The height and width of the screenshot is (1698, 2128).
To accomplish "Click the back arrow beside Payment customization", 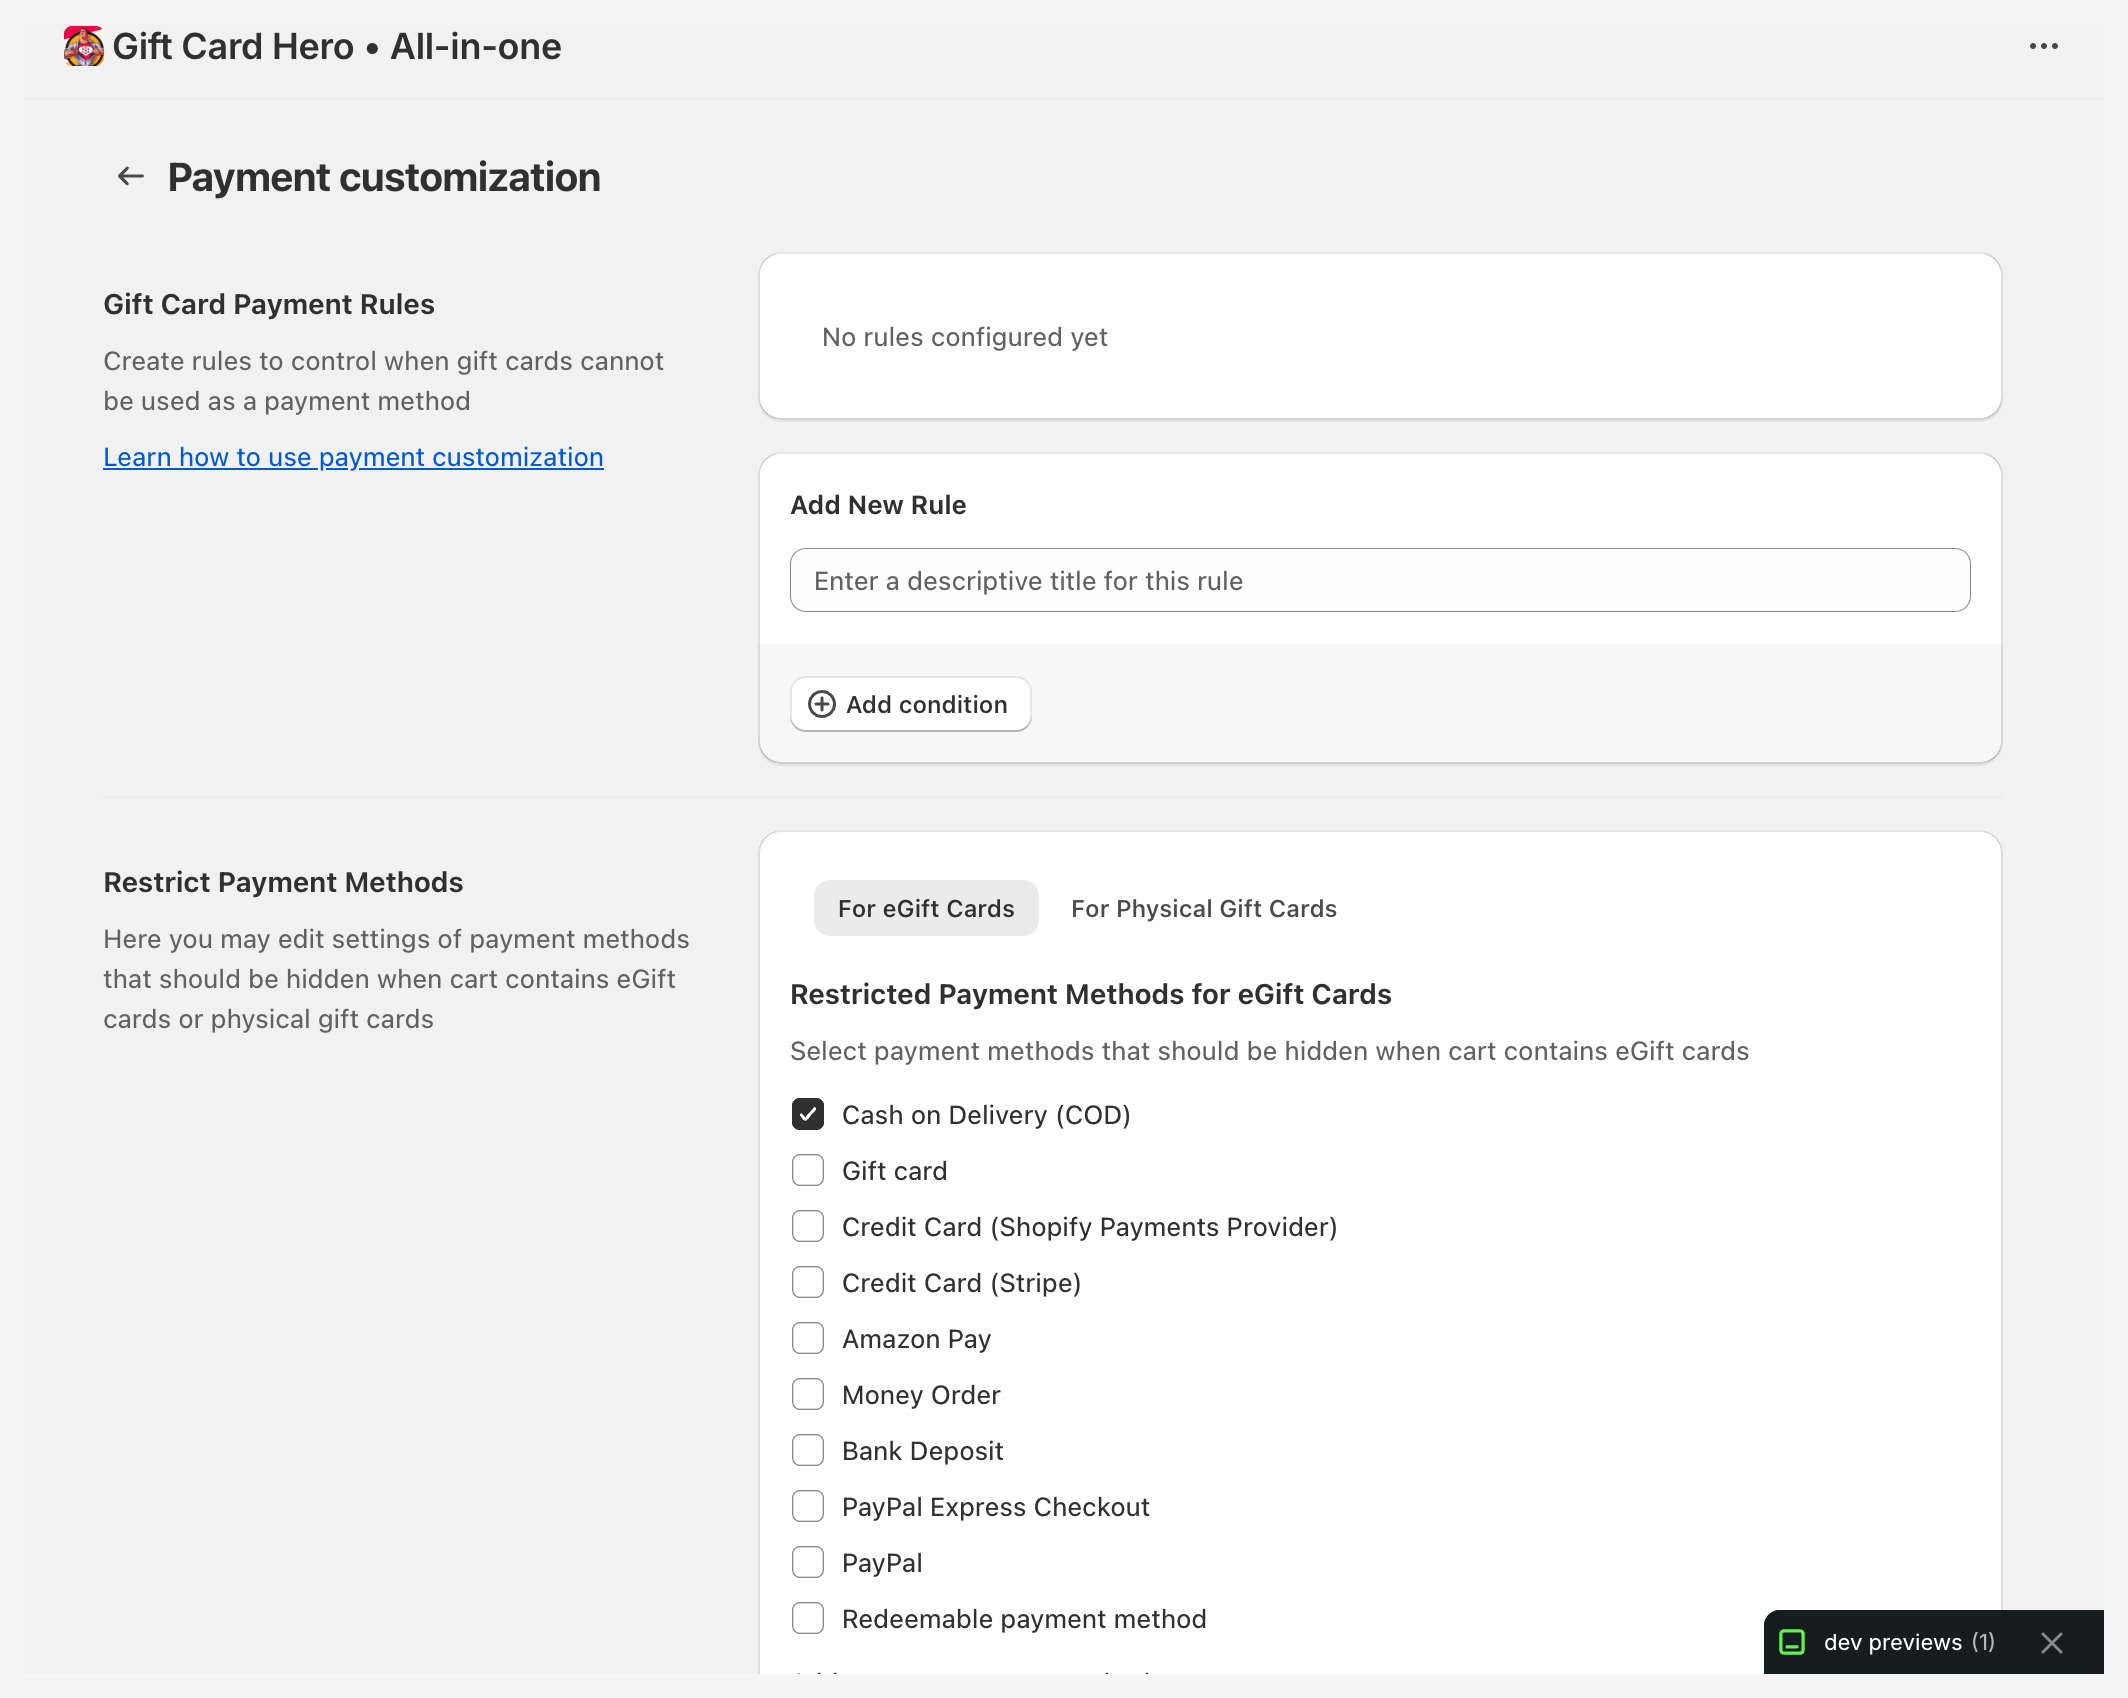I will [x=129, y=176].
